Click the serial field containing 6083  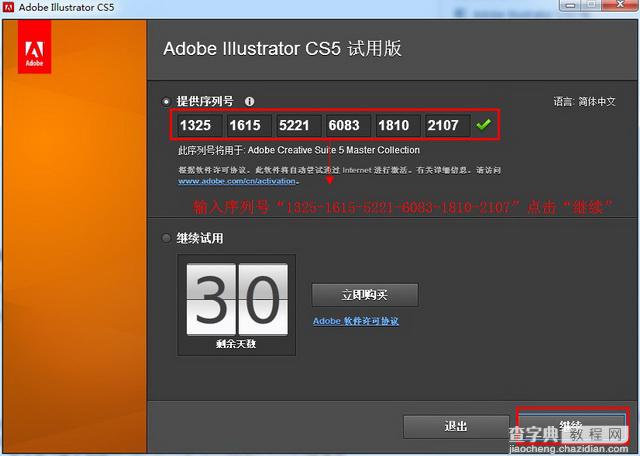pos(348,125)
